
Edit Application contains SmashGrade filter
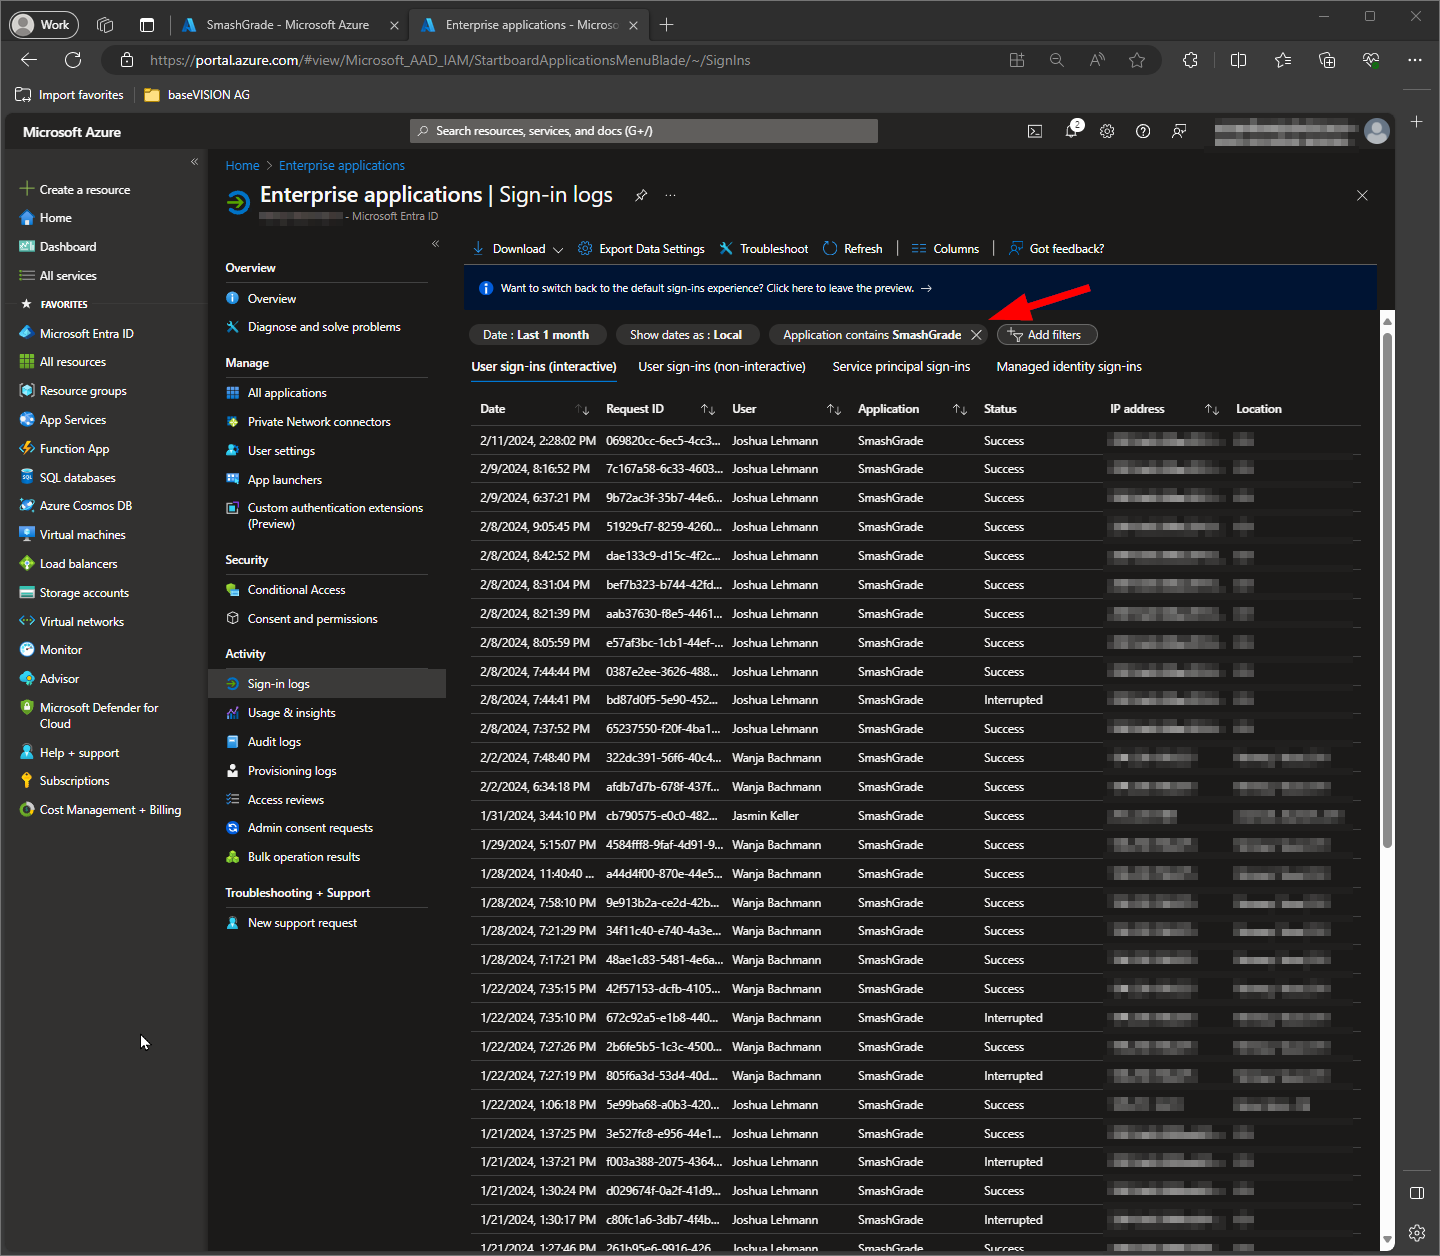click(872, 335)
